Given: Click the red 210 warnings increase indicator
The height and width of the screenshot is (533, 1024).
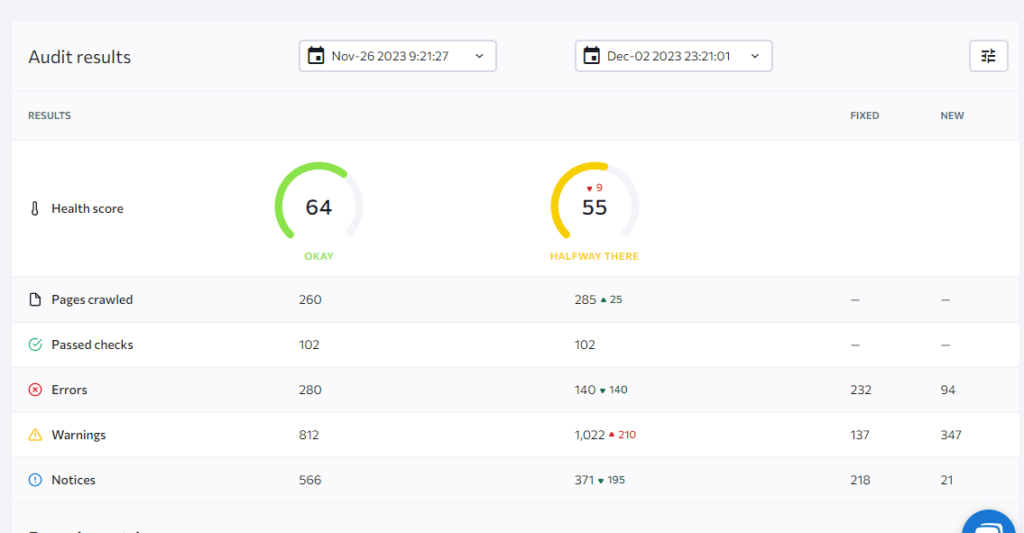Looking at the screenshot, I should pyautogui.click(x=622, y=434).
